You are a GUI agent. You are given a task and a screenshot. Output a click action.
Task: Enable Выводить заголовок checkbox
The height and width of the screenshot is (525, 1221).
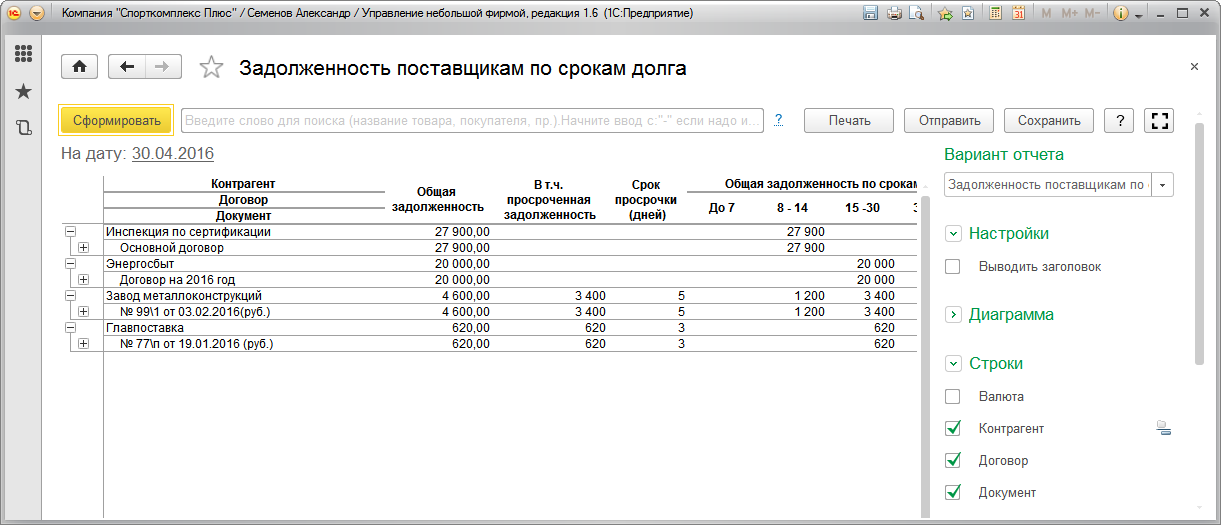coord(953,267)
